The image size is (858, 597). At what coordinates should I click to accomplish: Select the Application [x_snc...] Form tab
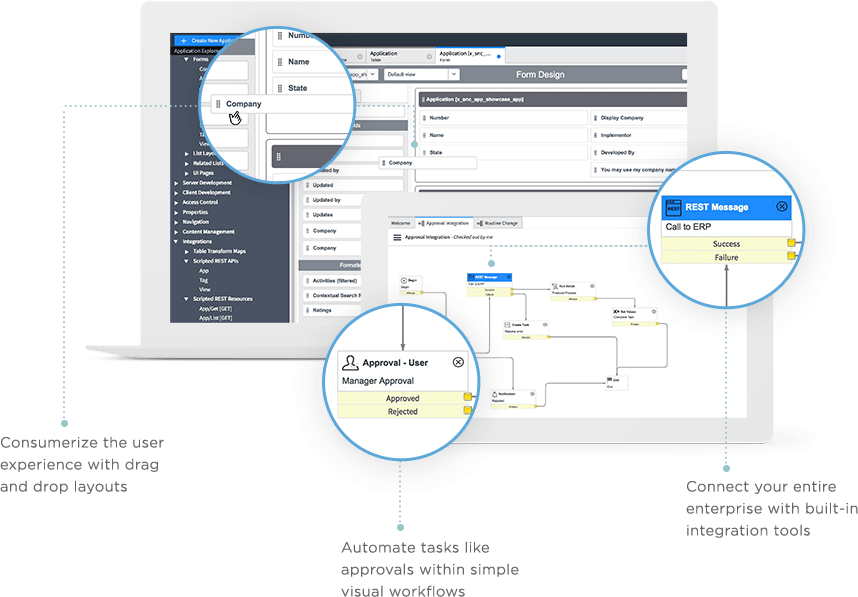pyautogui.click(x=470, y=56)
